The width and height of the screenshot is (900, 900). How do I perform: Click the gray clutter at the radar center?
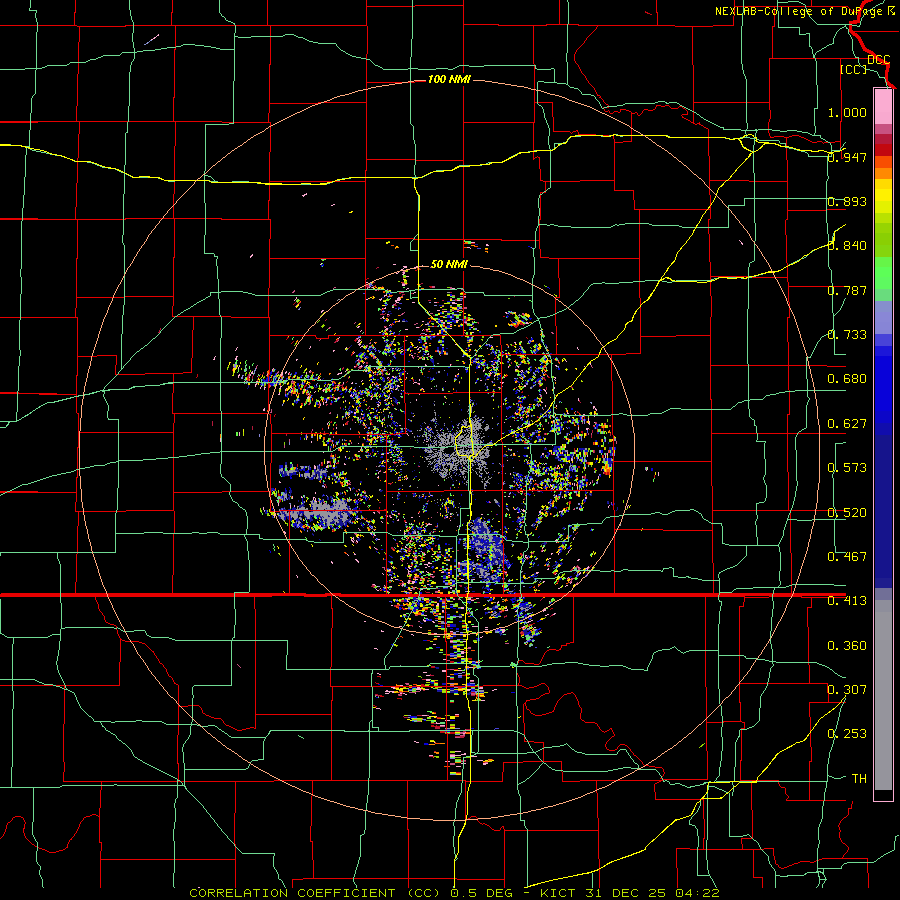click(x=456, y=448)
